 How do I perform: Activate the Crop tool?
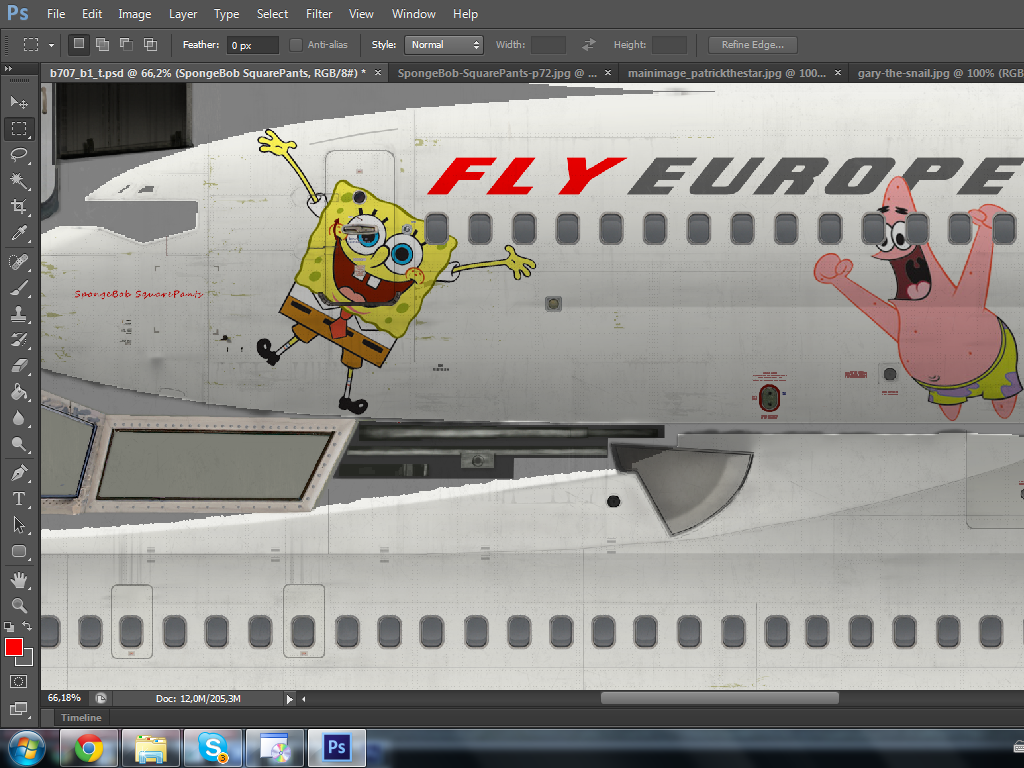pos(18,207)
